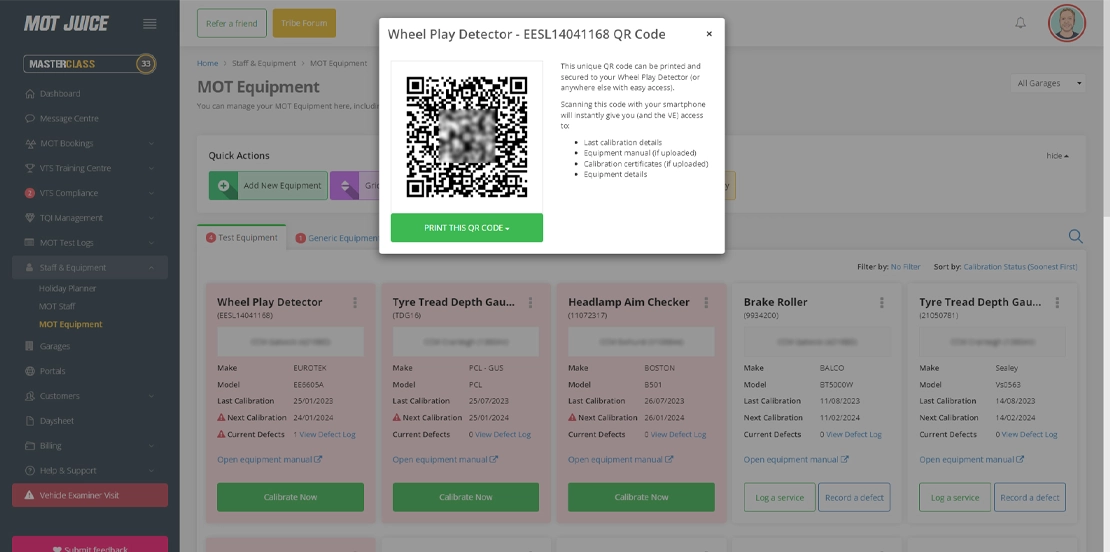Screen dimensions: 1110x552
Task: Record a defect for Tyre Gauge 21050781
Action: click(x=1030, y=498)
